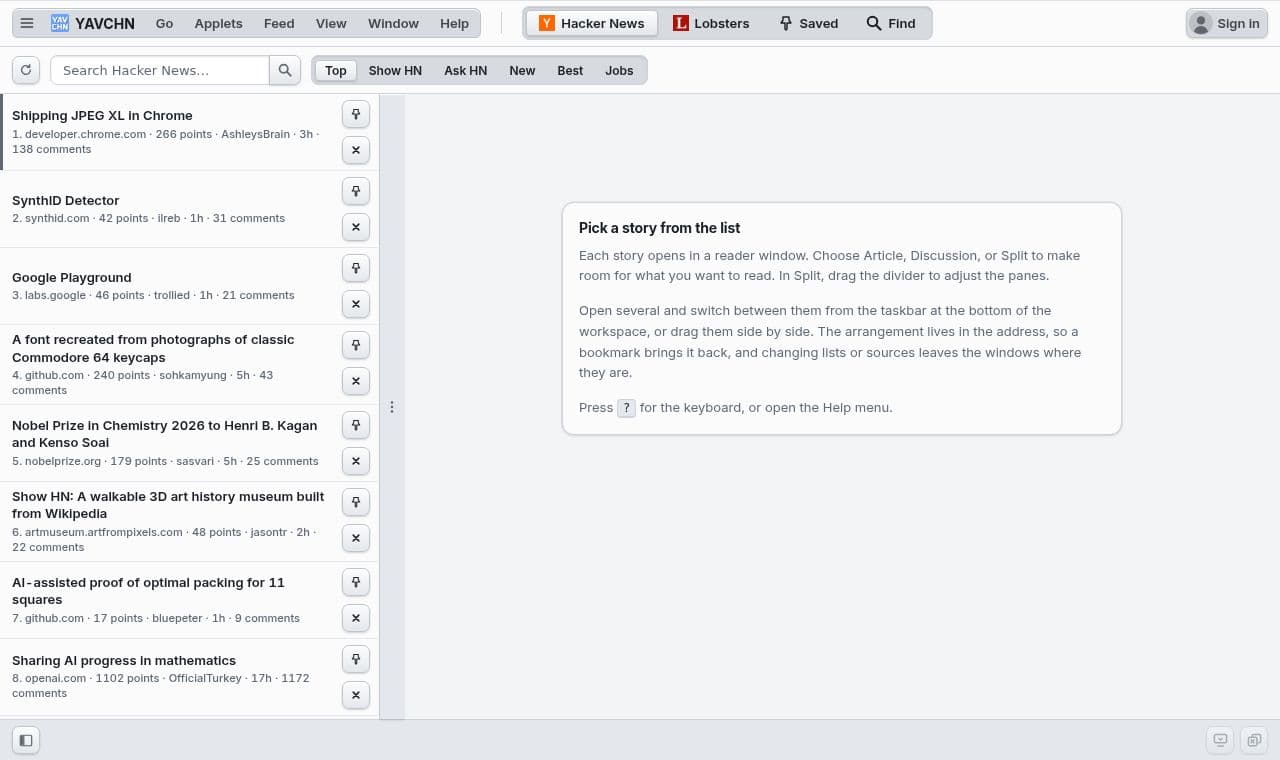Click the desktop monitor icon in taskbar
Image resolution: width=1280 pixels, height=760 pixels.
[1220, 740]
